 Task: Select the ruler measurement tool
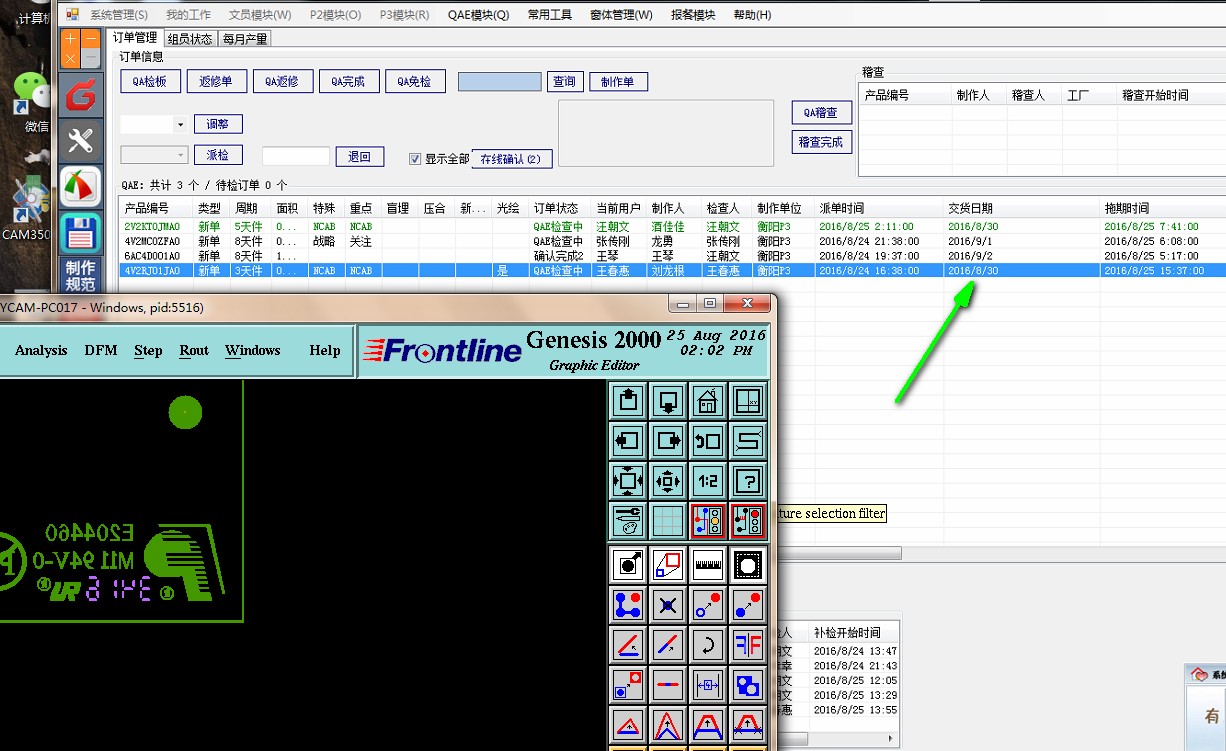[708, 564]
